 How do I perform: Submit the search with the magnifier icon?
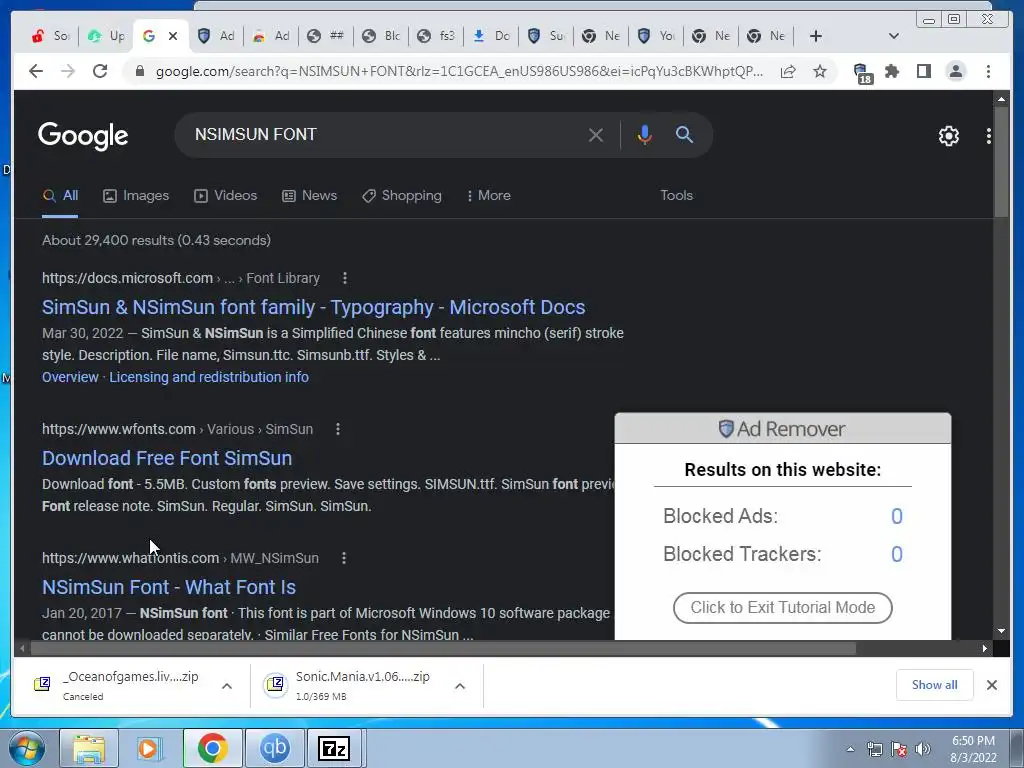684,135
